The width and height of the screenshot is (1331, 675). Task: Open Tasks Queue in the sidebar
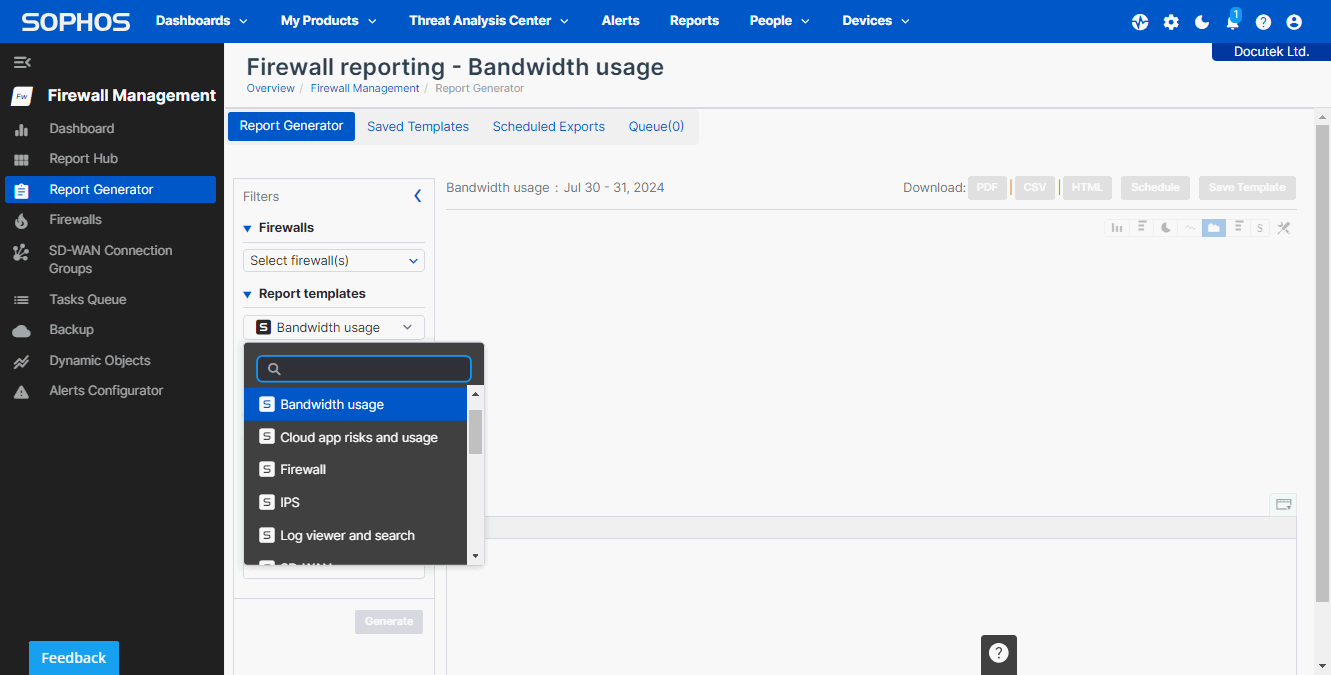tap(110, 299)
